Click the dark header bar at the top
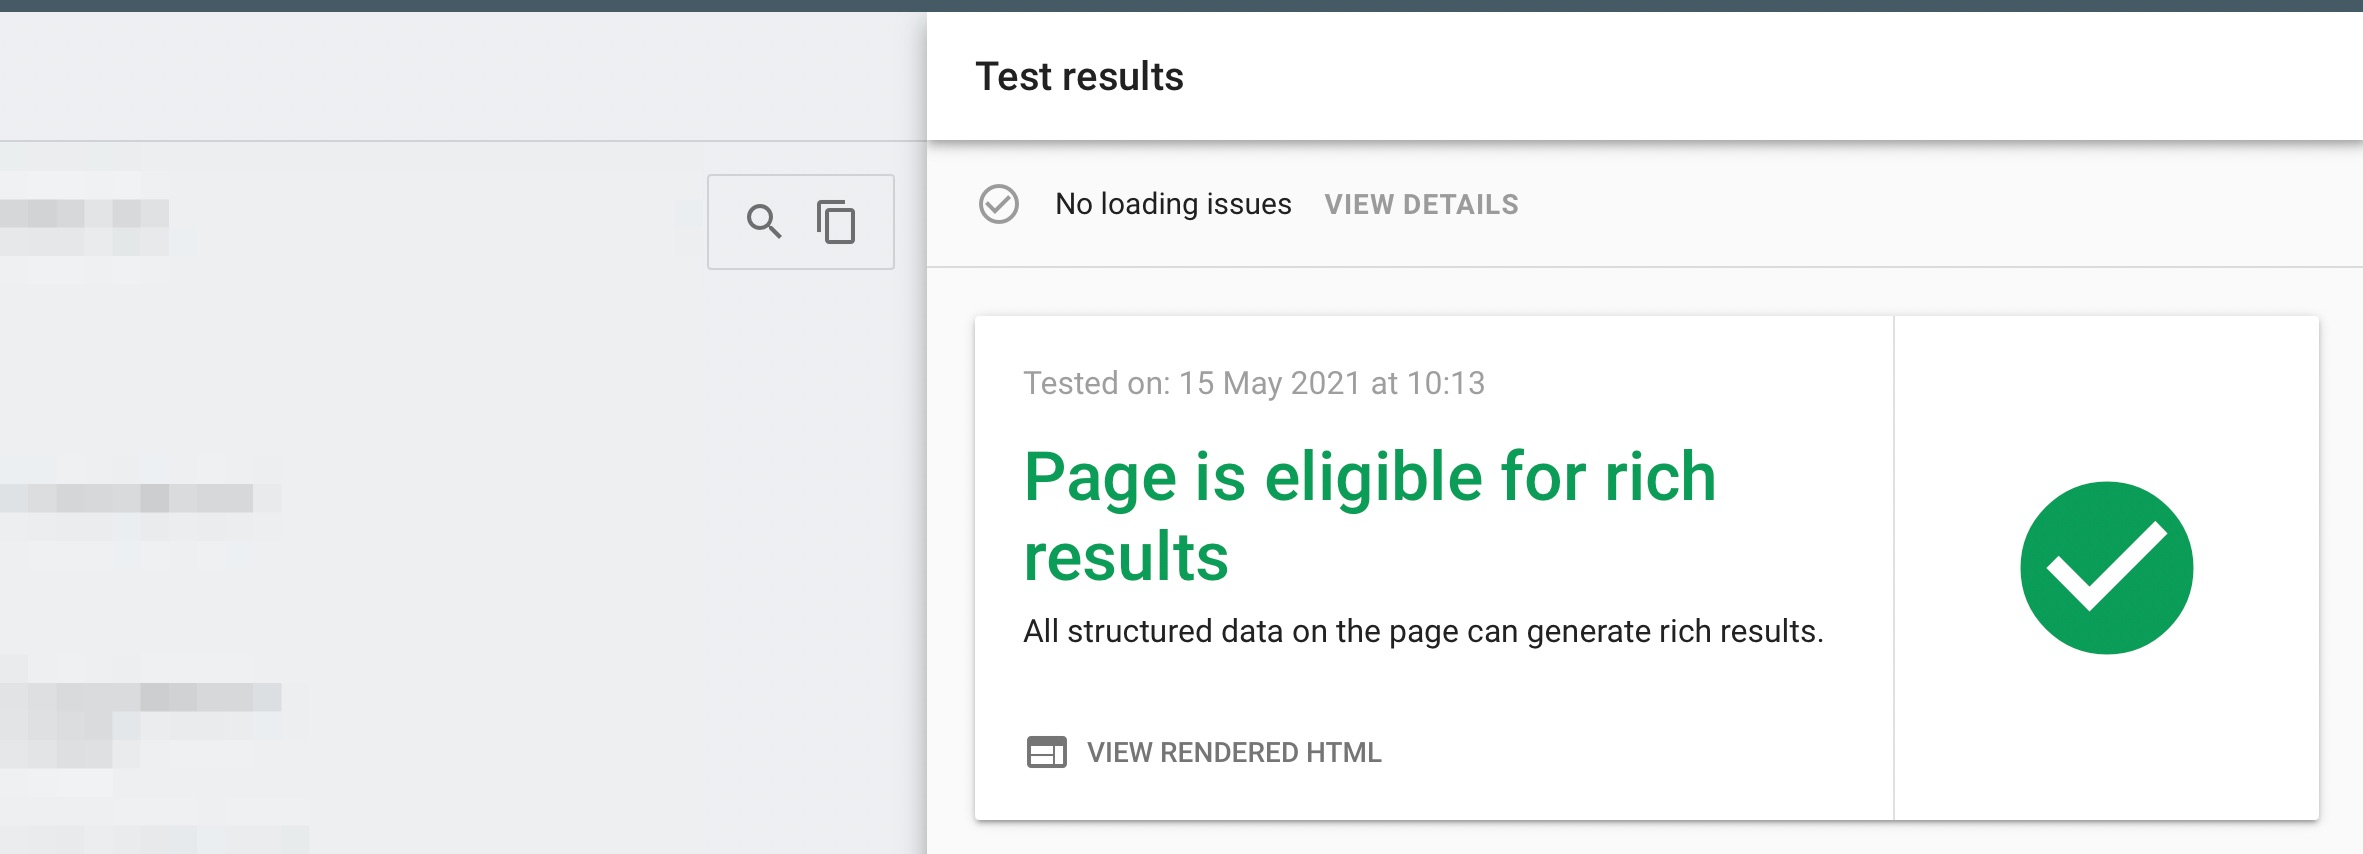2363x854 pixels. tap(1180, 5)
